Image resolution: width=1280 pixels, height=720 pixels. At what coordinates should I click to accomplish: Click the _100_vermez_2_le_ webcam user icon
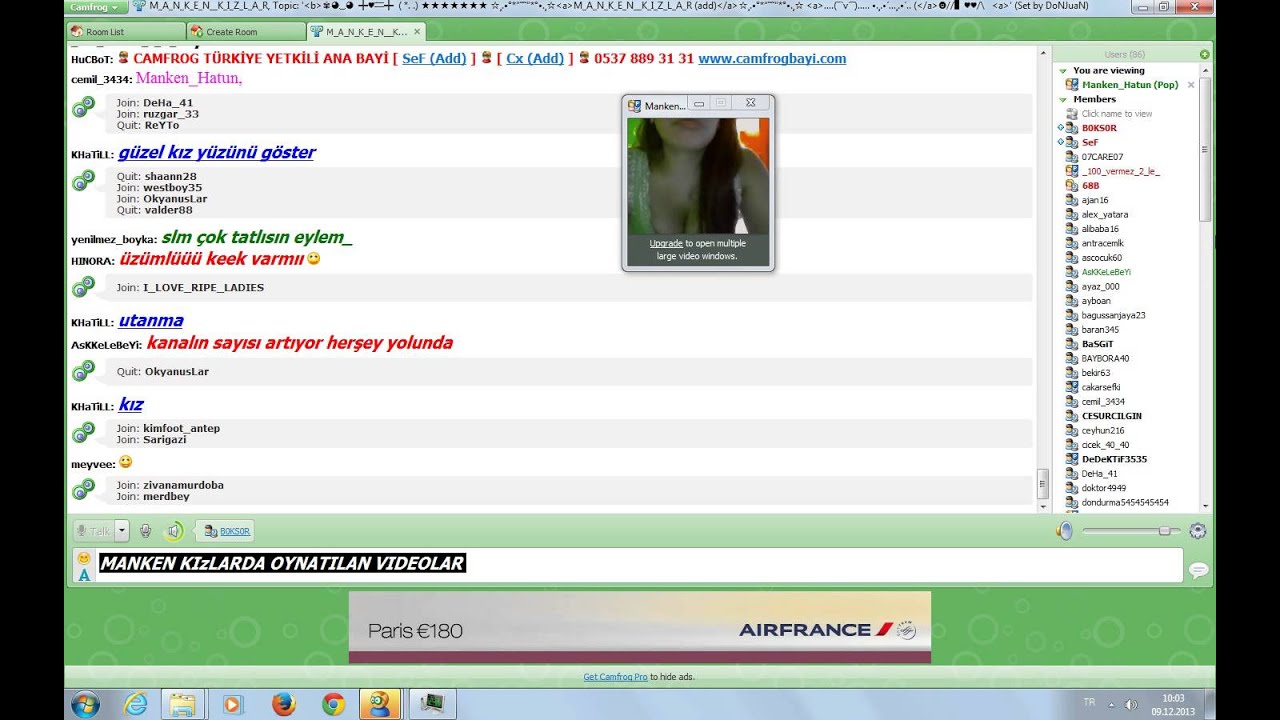coord(1071,171)
